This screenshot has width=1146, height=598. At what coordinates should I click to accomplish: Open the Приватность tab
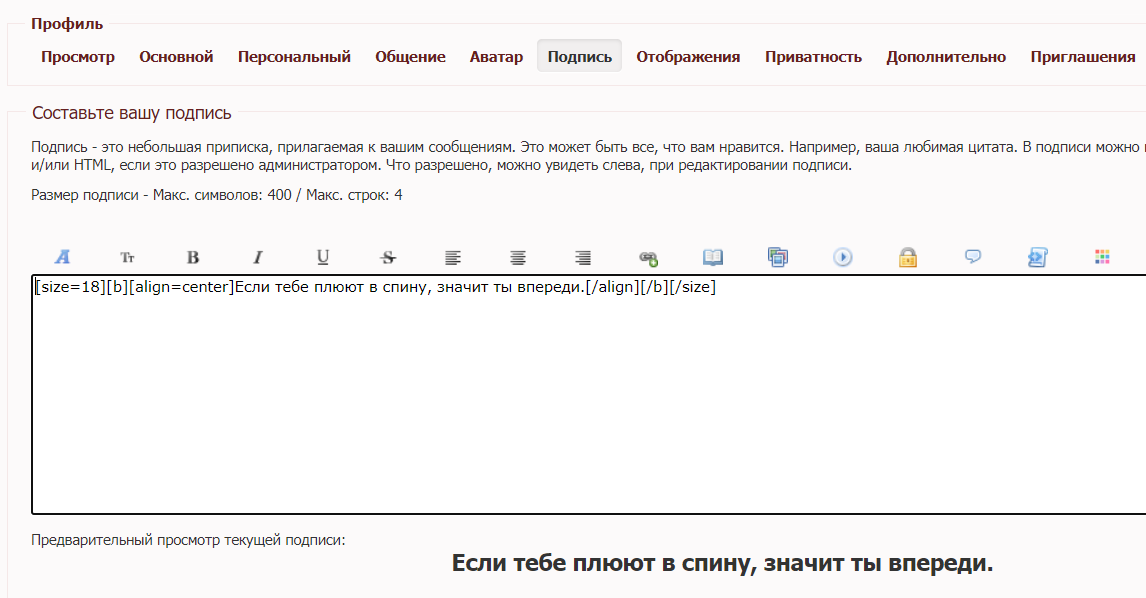813,56
